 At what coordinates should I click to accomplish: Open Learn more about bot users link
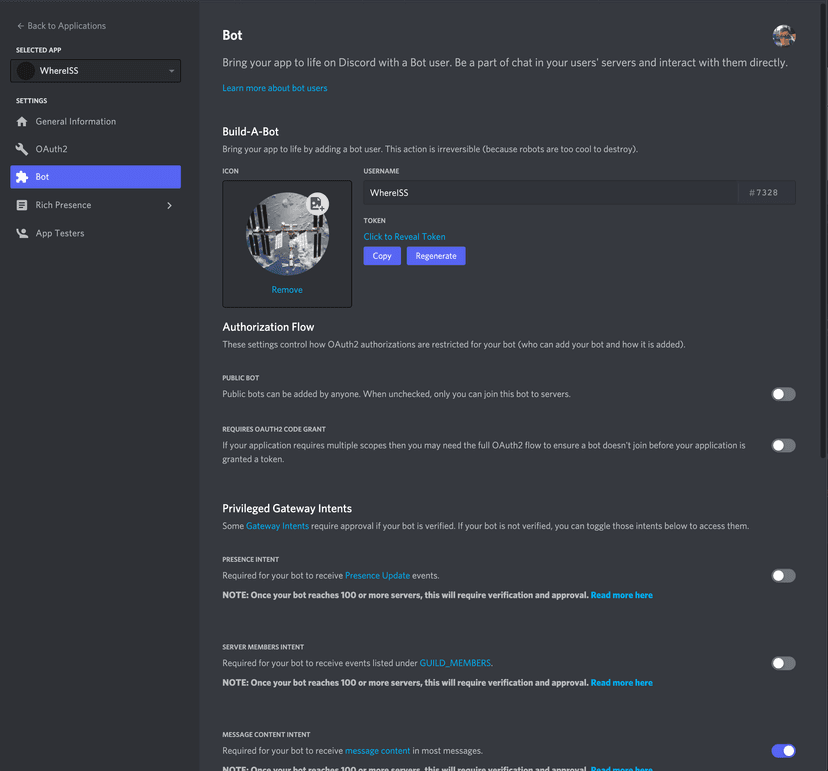275,88
